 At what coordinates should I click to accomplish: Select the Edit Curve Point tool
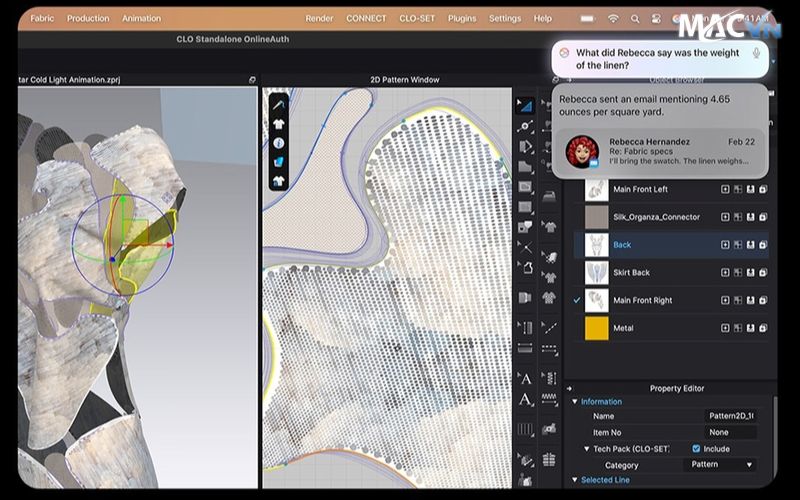click(525, 127)
